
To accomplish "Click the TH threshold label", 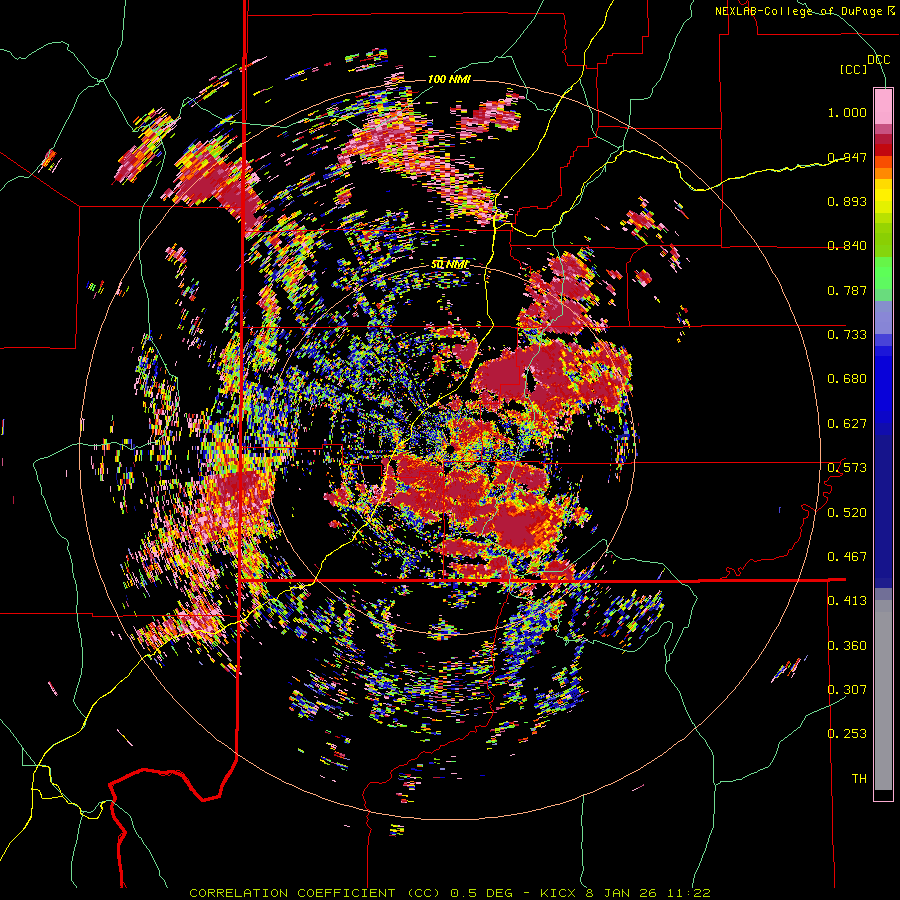I will pyautogui.click(x=859, y=779).
